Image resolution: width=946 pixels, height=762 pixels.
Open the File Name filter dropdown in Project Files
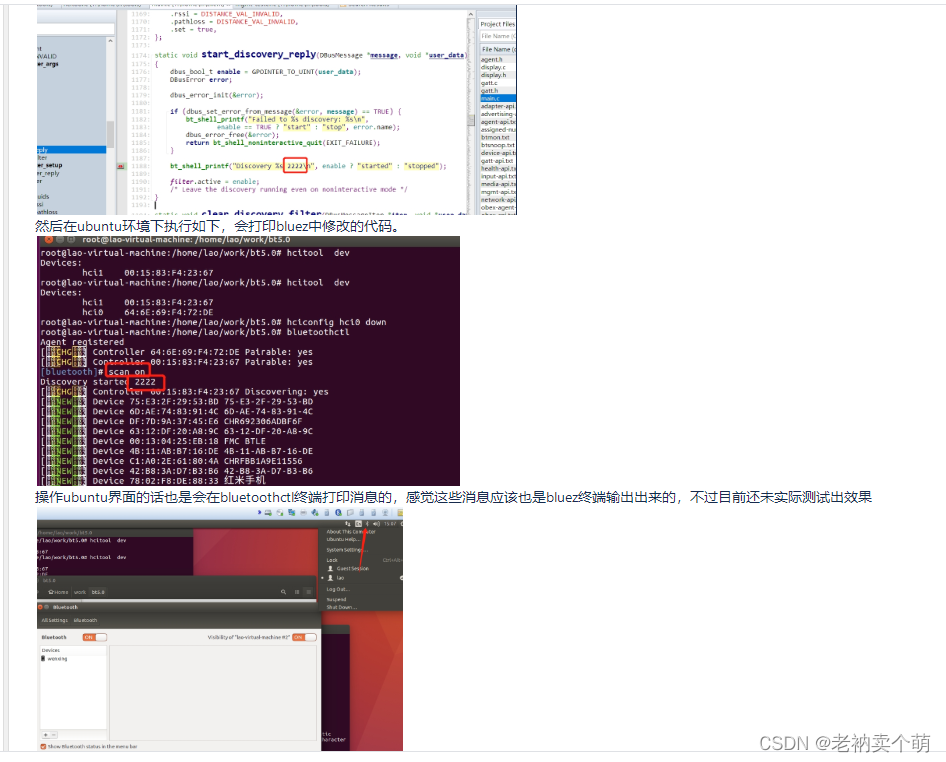point(497,36)
